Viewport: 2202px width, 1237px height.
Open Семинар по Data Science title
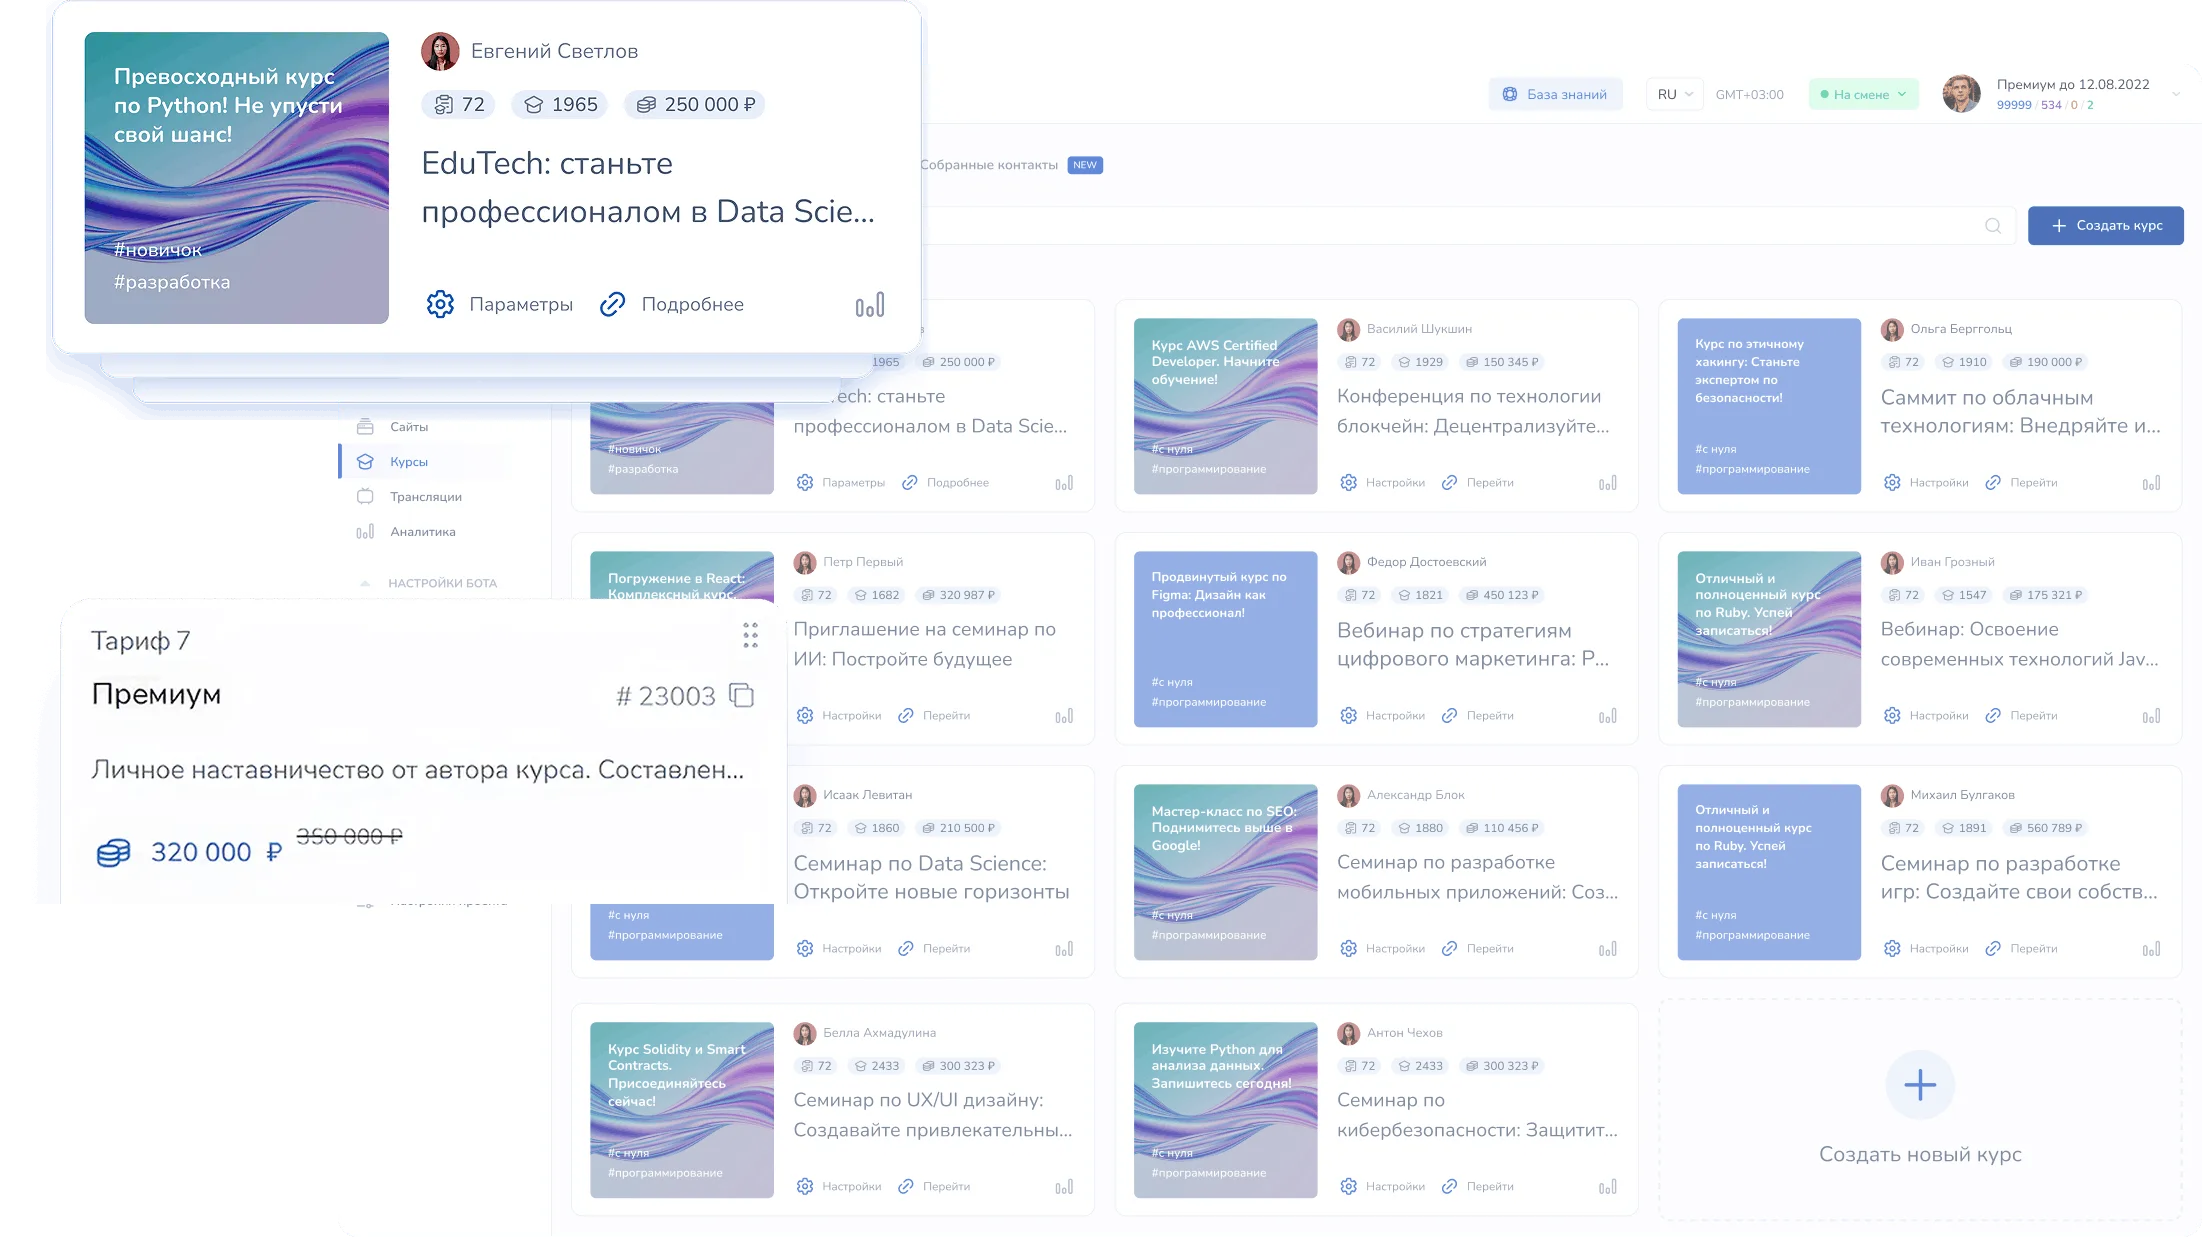pos(931,878)
